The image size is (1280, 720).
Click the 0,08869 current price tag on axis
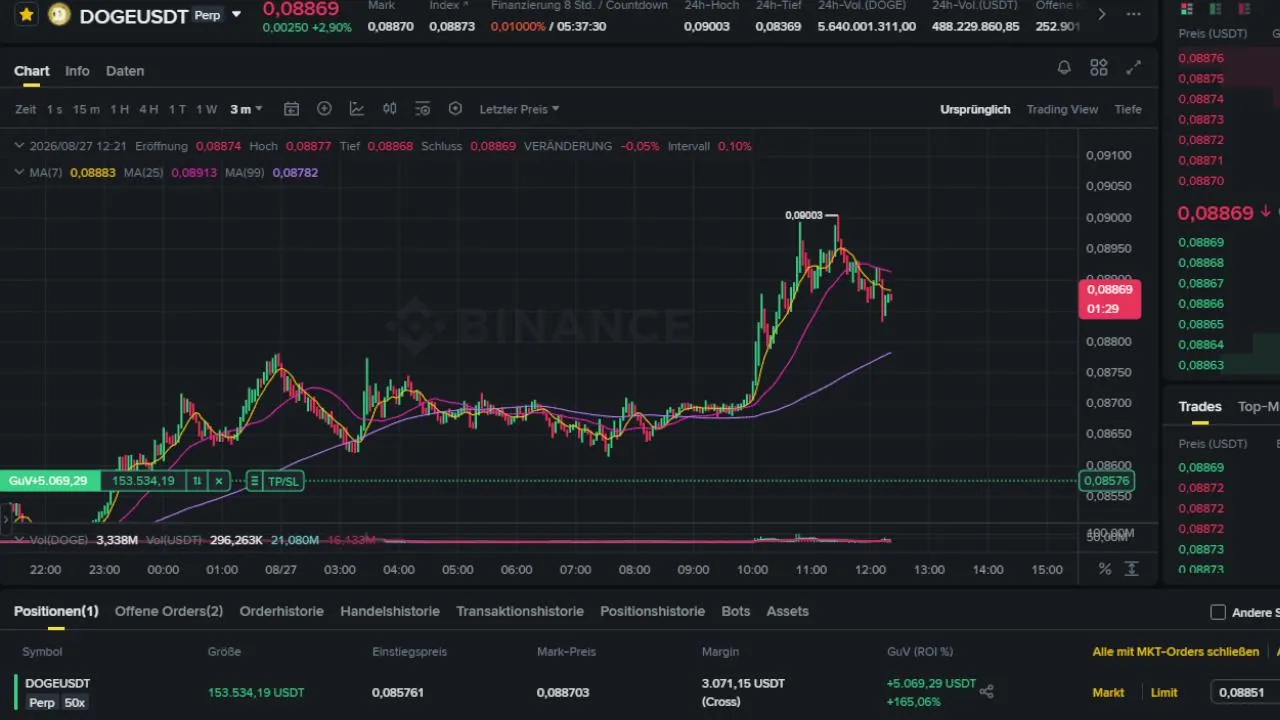click(x=1110, y=299)
